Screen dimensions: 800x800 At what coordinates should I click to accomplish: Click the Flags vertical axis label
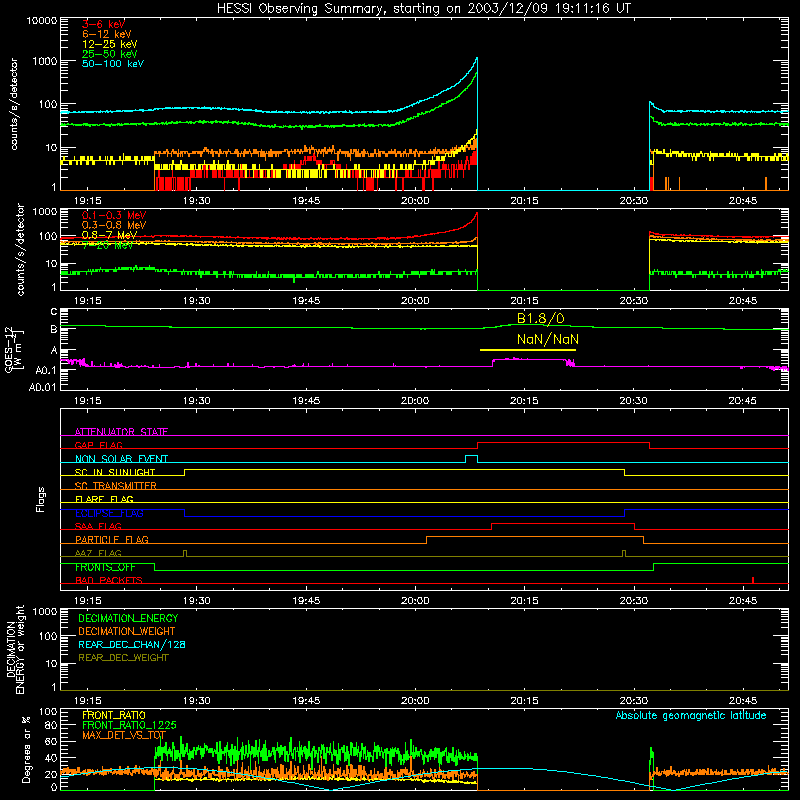(41, 499)
